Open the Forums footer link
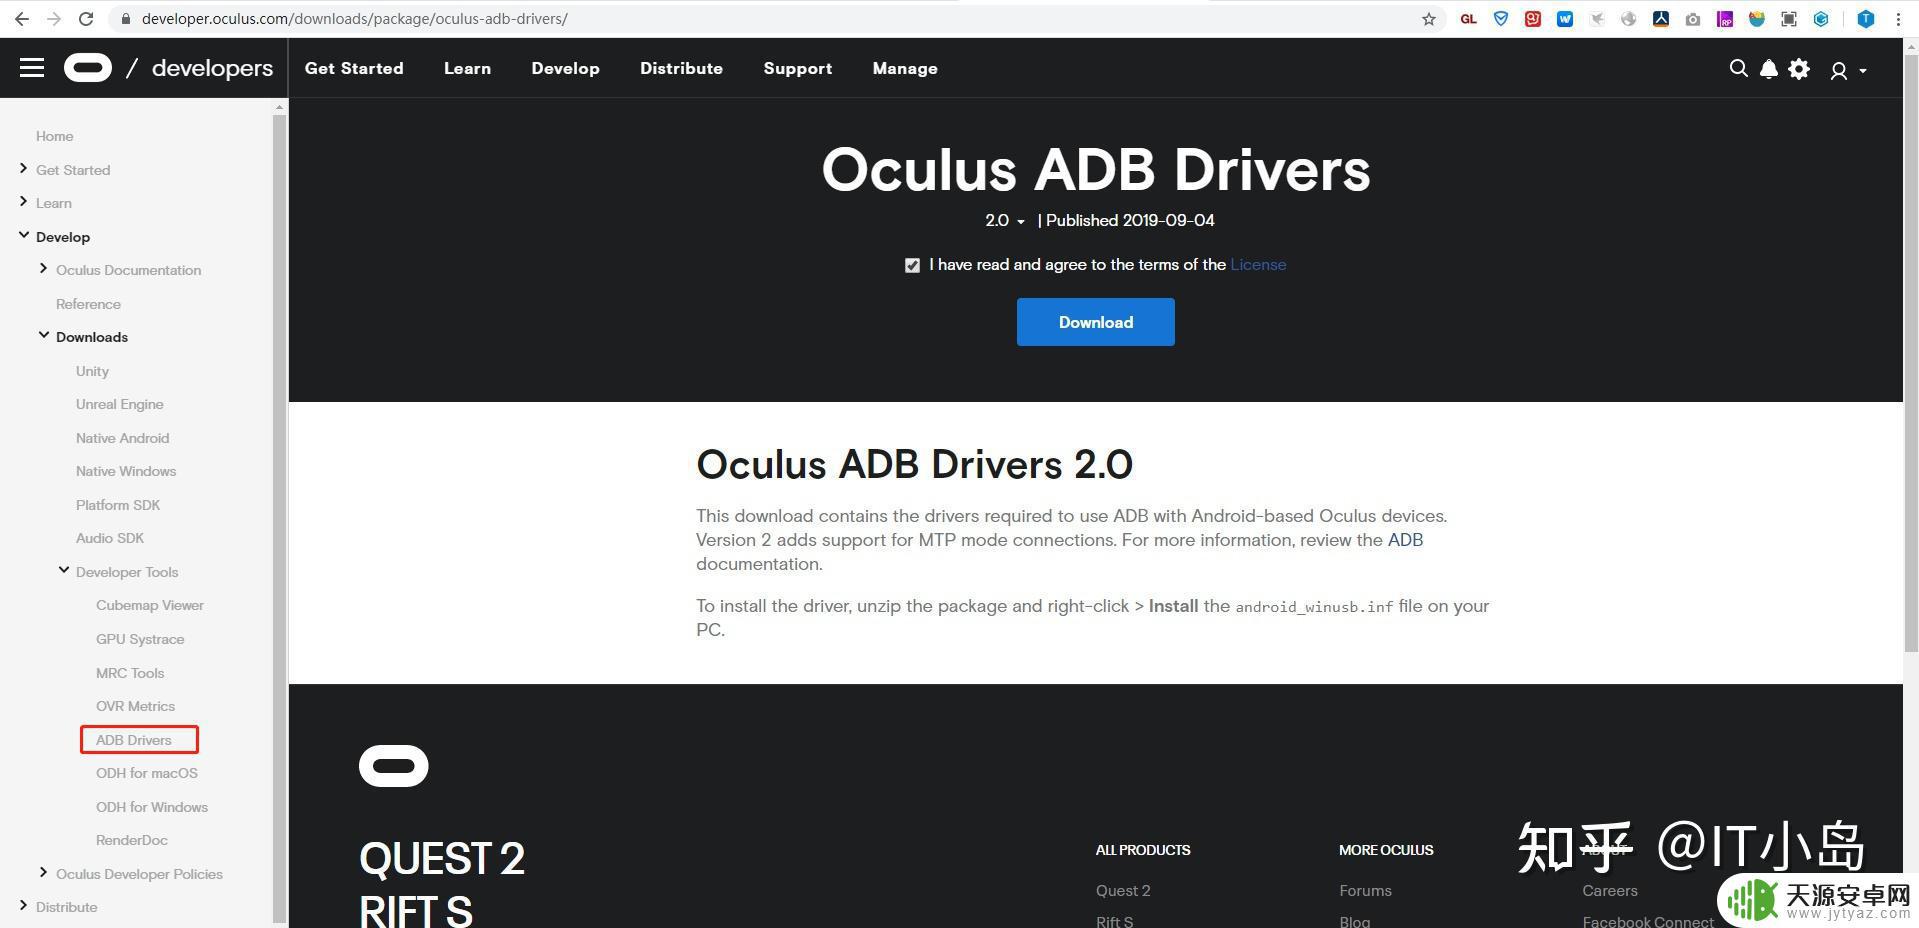 [1365, 891]
